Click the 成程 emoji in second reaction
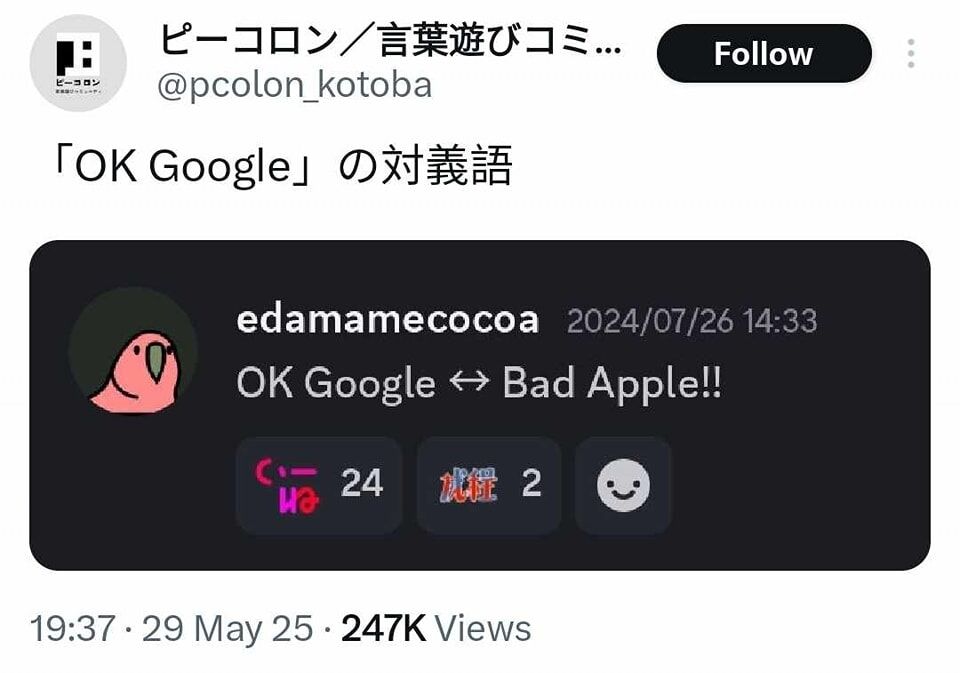The image size is (960, 673). 468,485
